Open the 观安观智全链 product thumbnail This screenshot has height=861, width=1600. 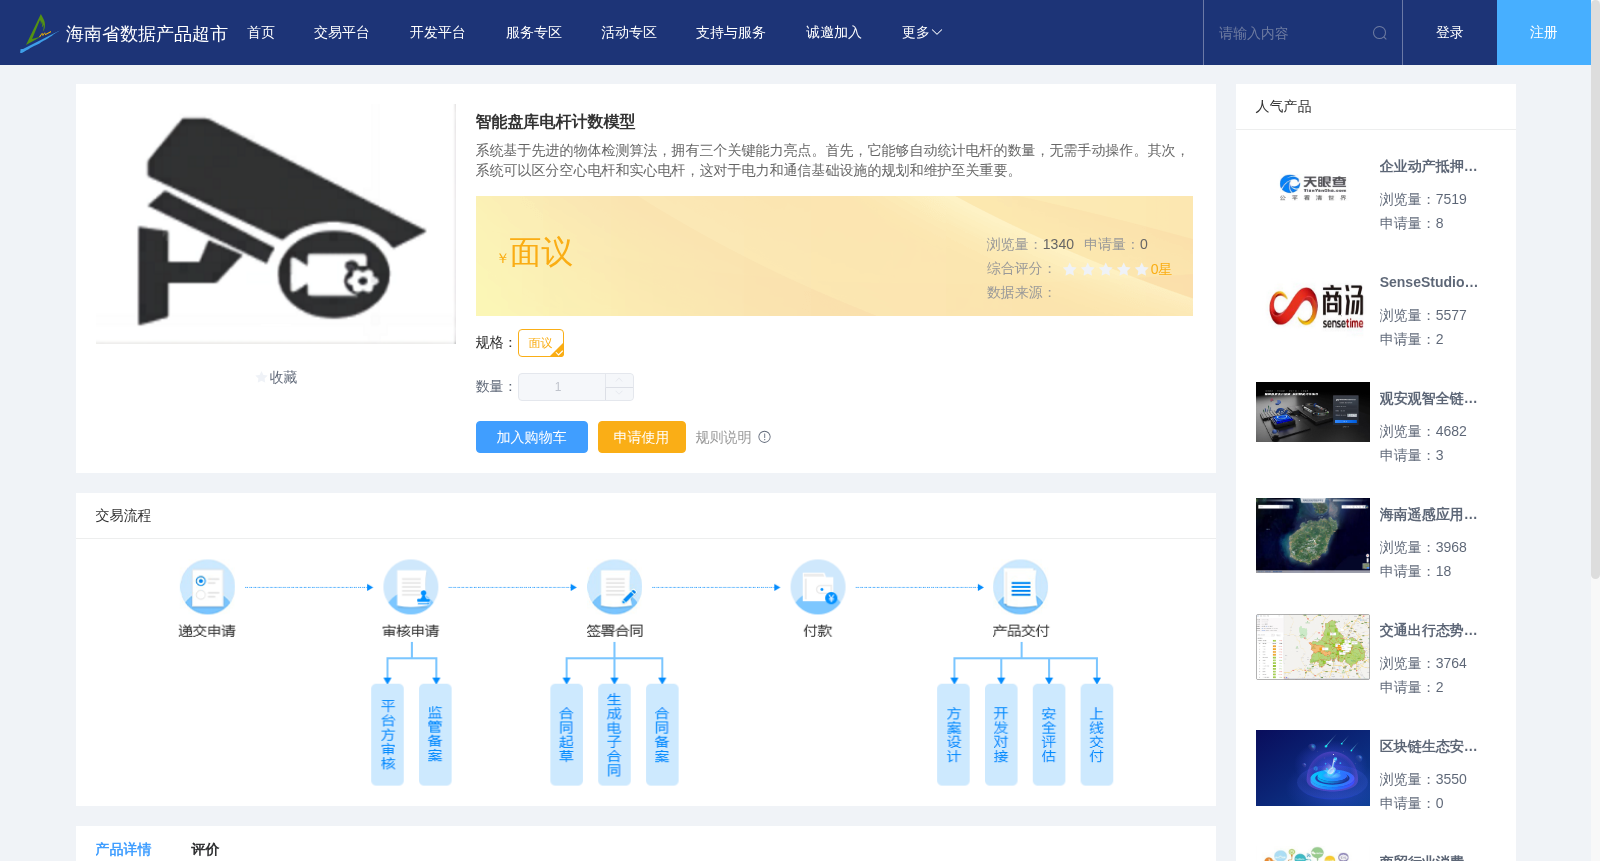[1313, 412]
